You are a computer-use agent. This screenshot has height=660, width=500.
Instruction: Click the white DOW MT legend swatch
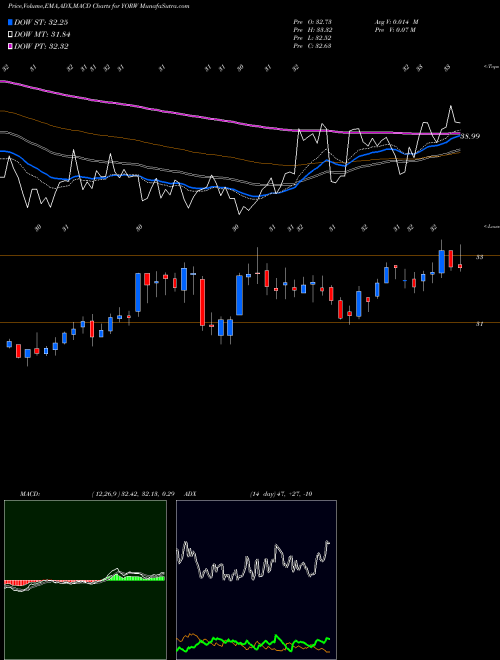[x=11, y=35]
